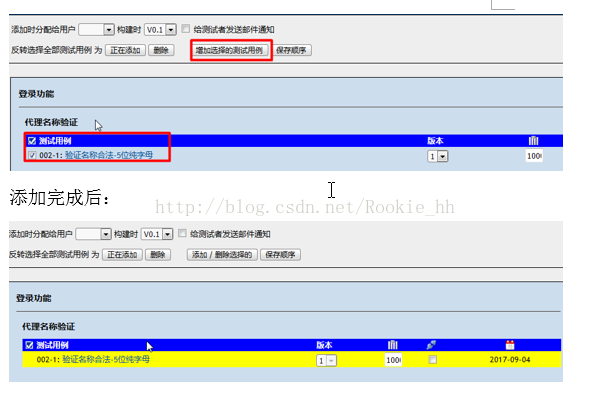591x393 pixels.
Task: Open the V0.1 build dropdown below 添加完成后
Action: (x=157, y=234)
